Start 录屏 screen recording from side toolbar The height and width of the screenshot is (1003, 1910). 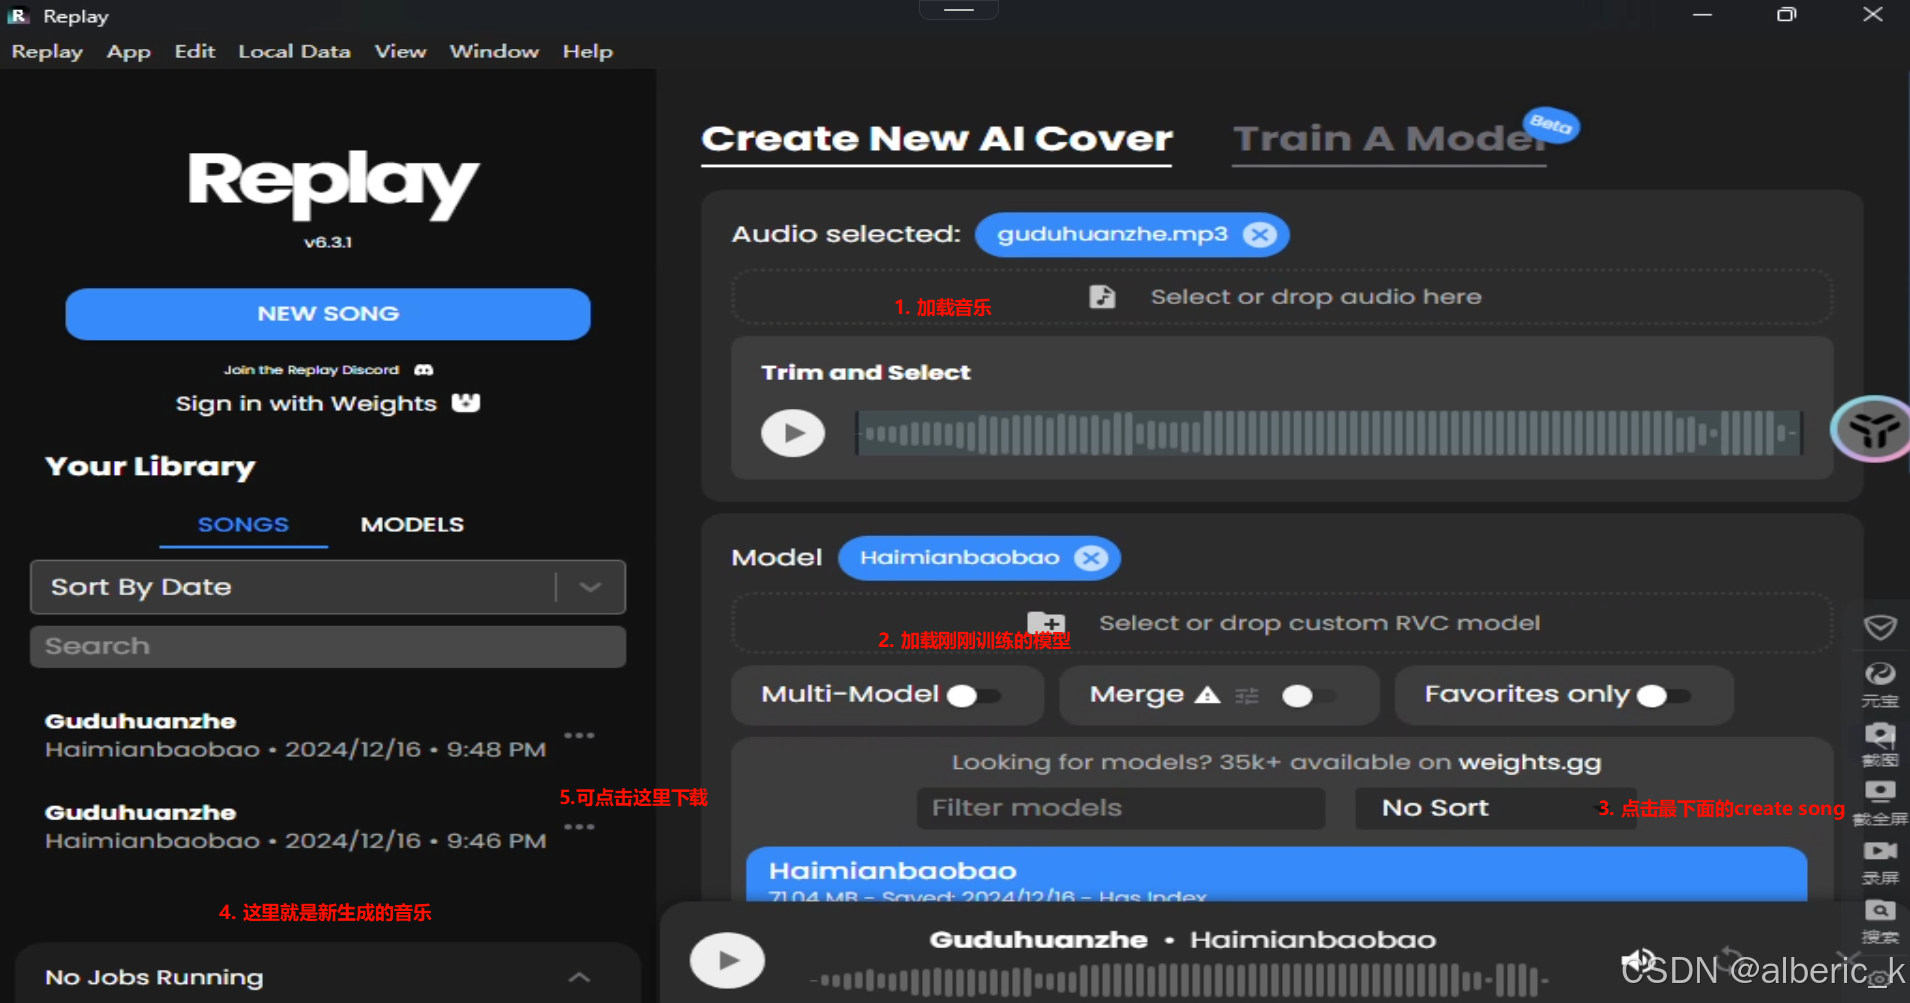1880,862
